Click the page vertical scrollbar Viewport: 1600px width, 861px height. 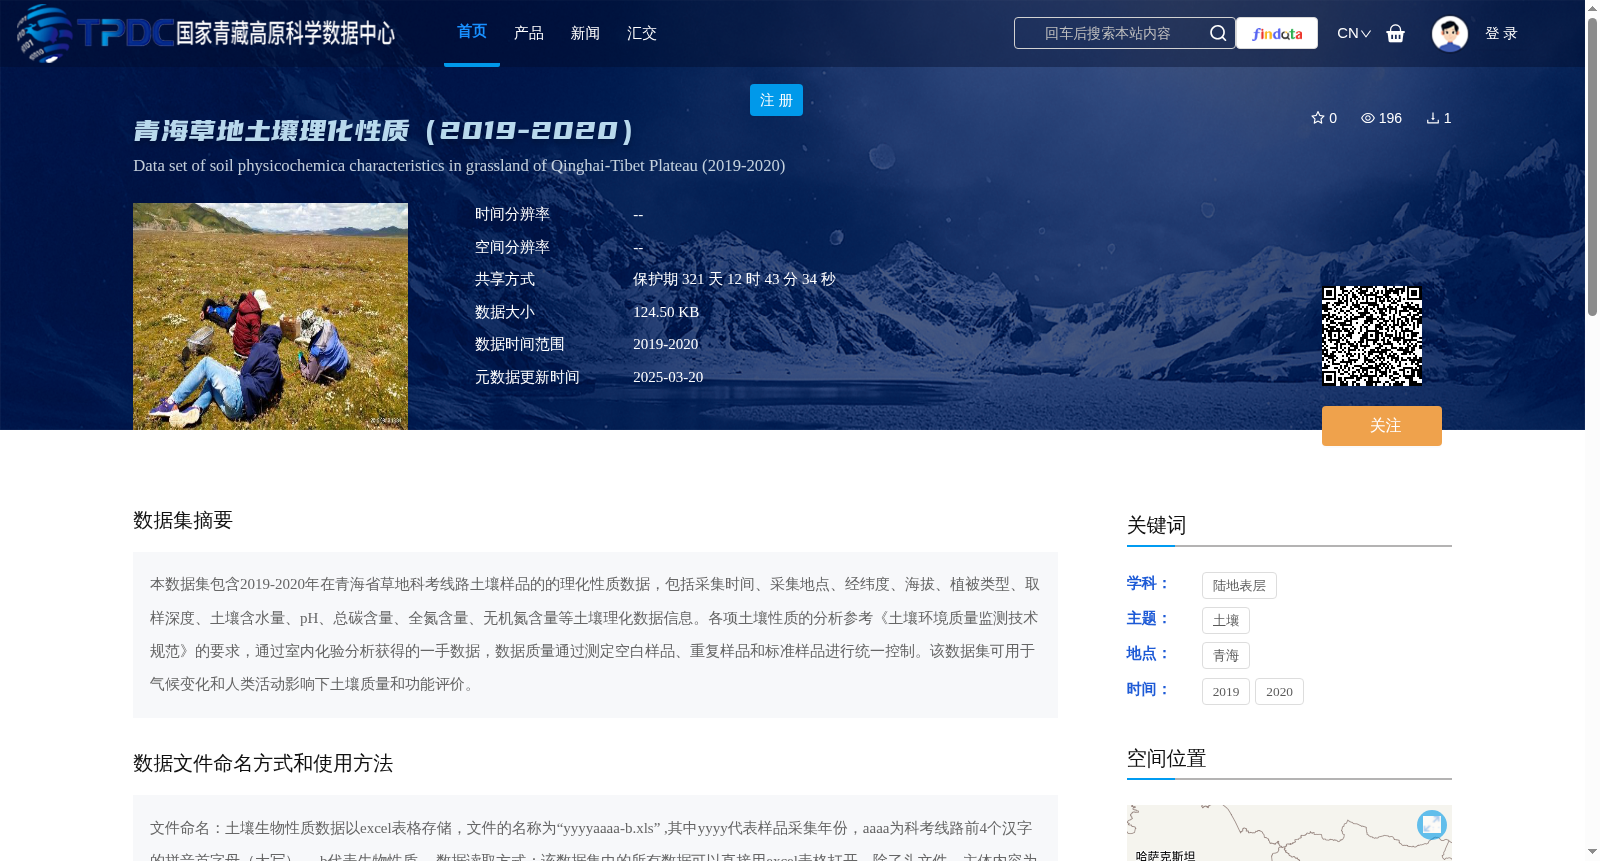(x=1592, y=165)
